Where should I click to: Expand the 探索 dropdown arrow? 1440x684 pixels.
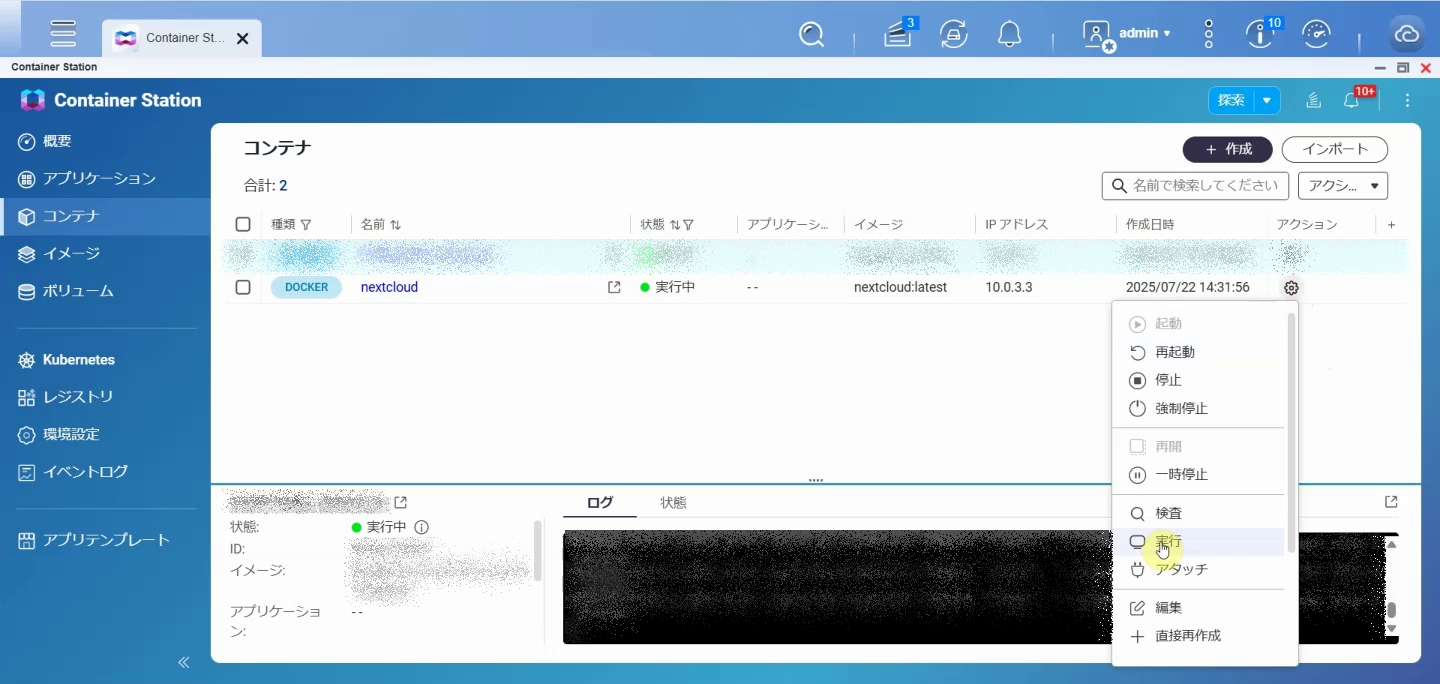(1268, 100)
